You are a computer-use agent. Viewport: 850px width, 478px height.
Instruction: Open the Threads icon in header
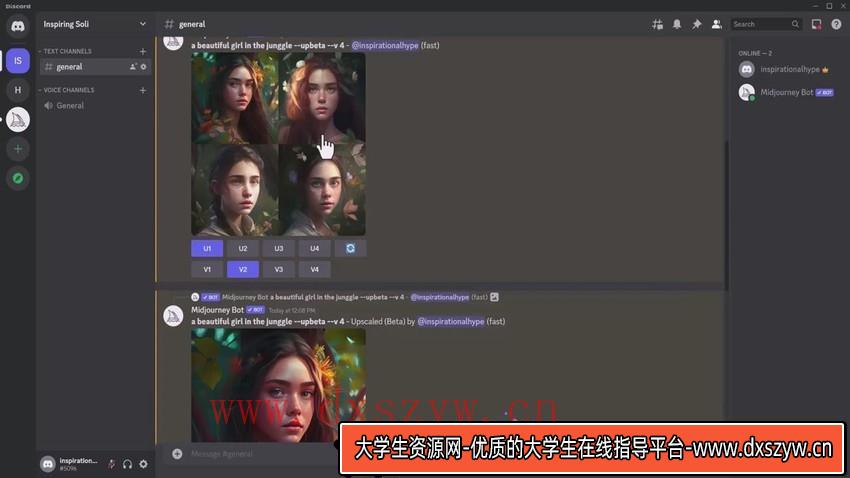point(657,24)
